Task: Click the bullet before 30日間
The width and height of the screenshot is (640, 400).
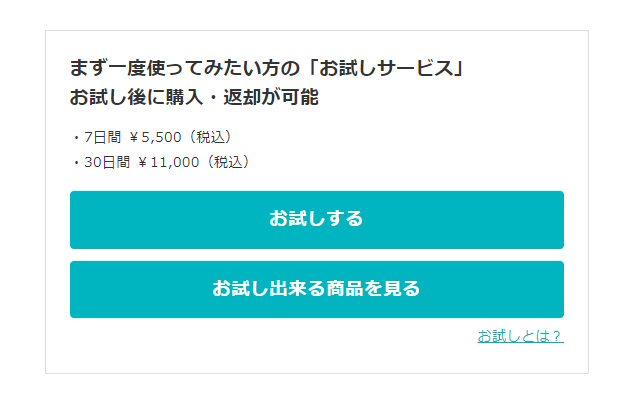Action: 76,161
